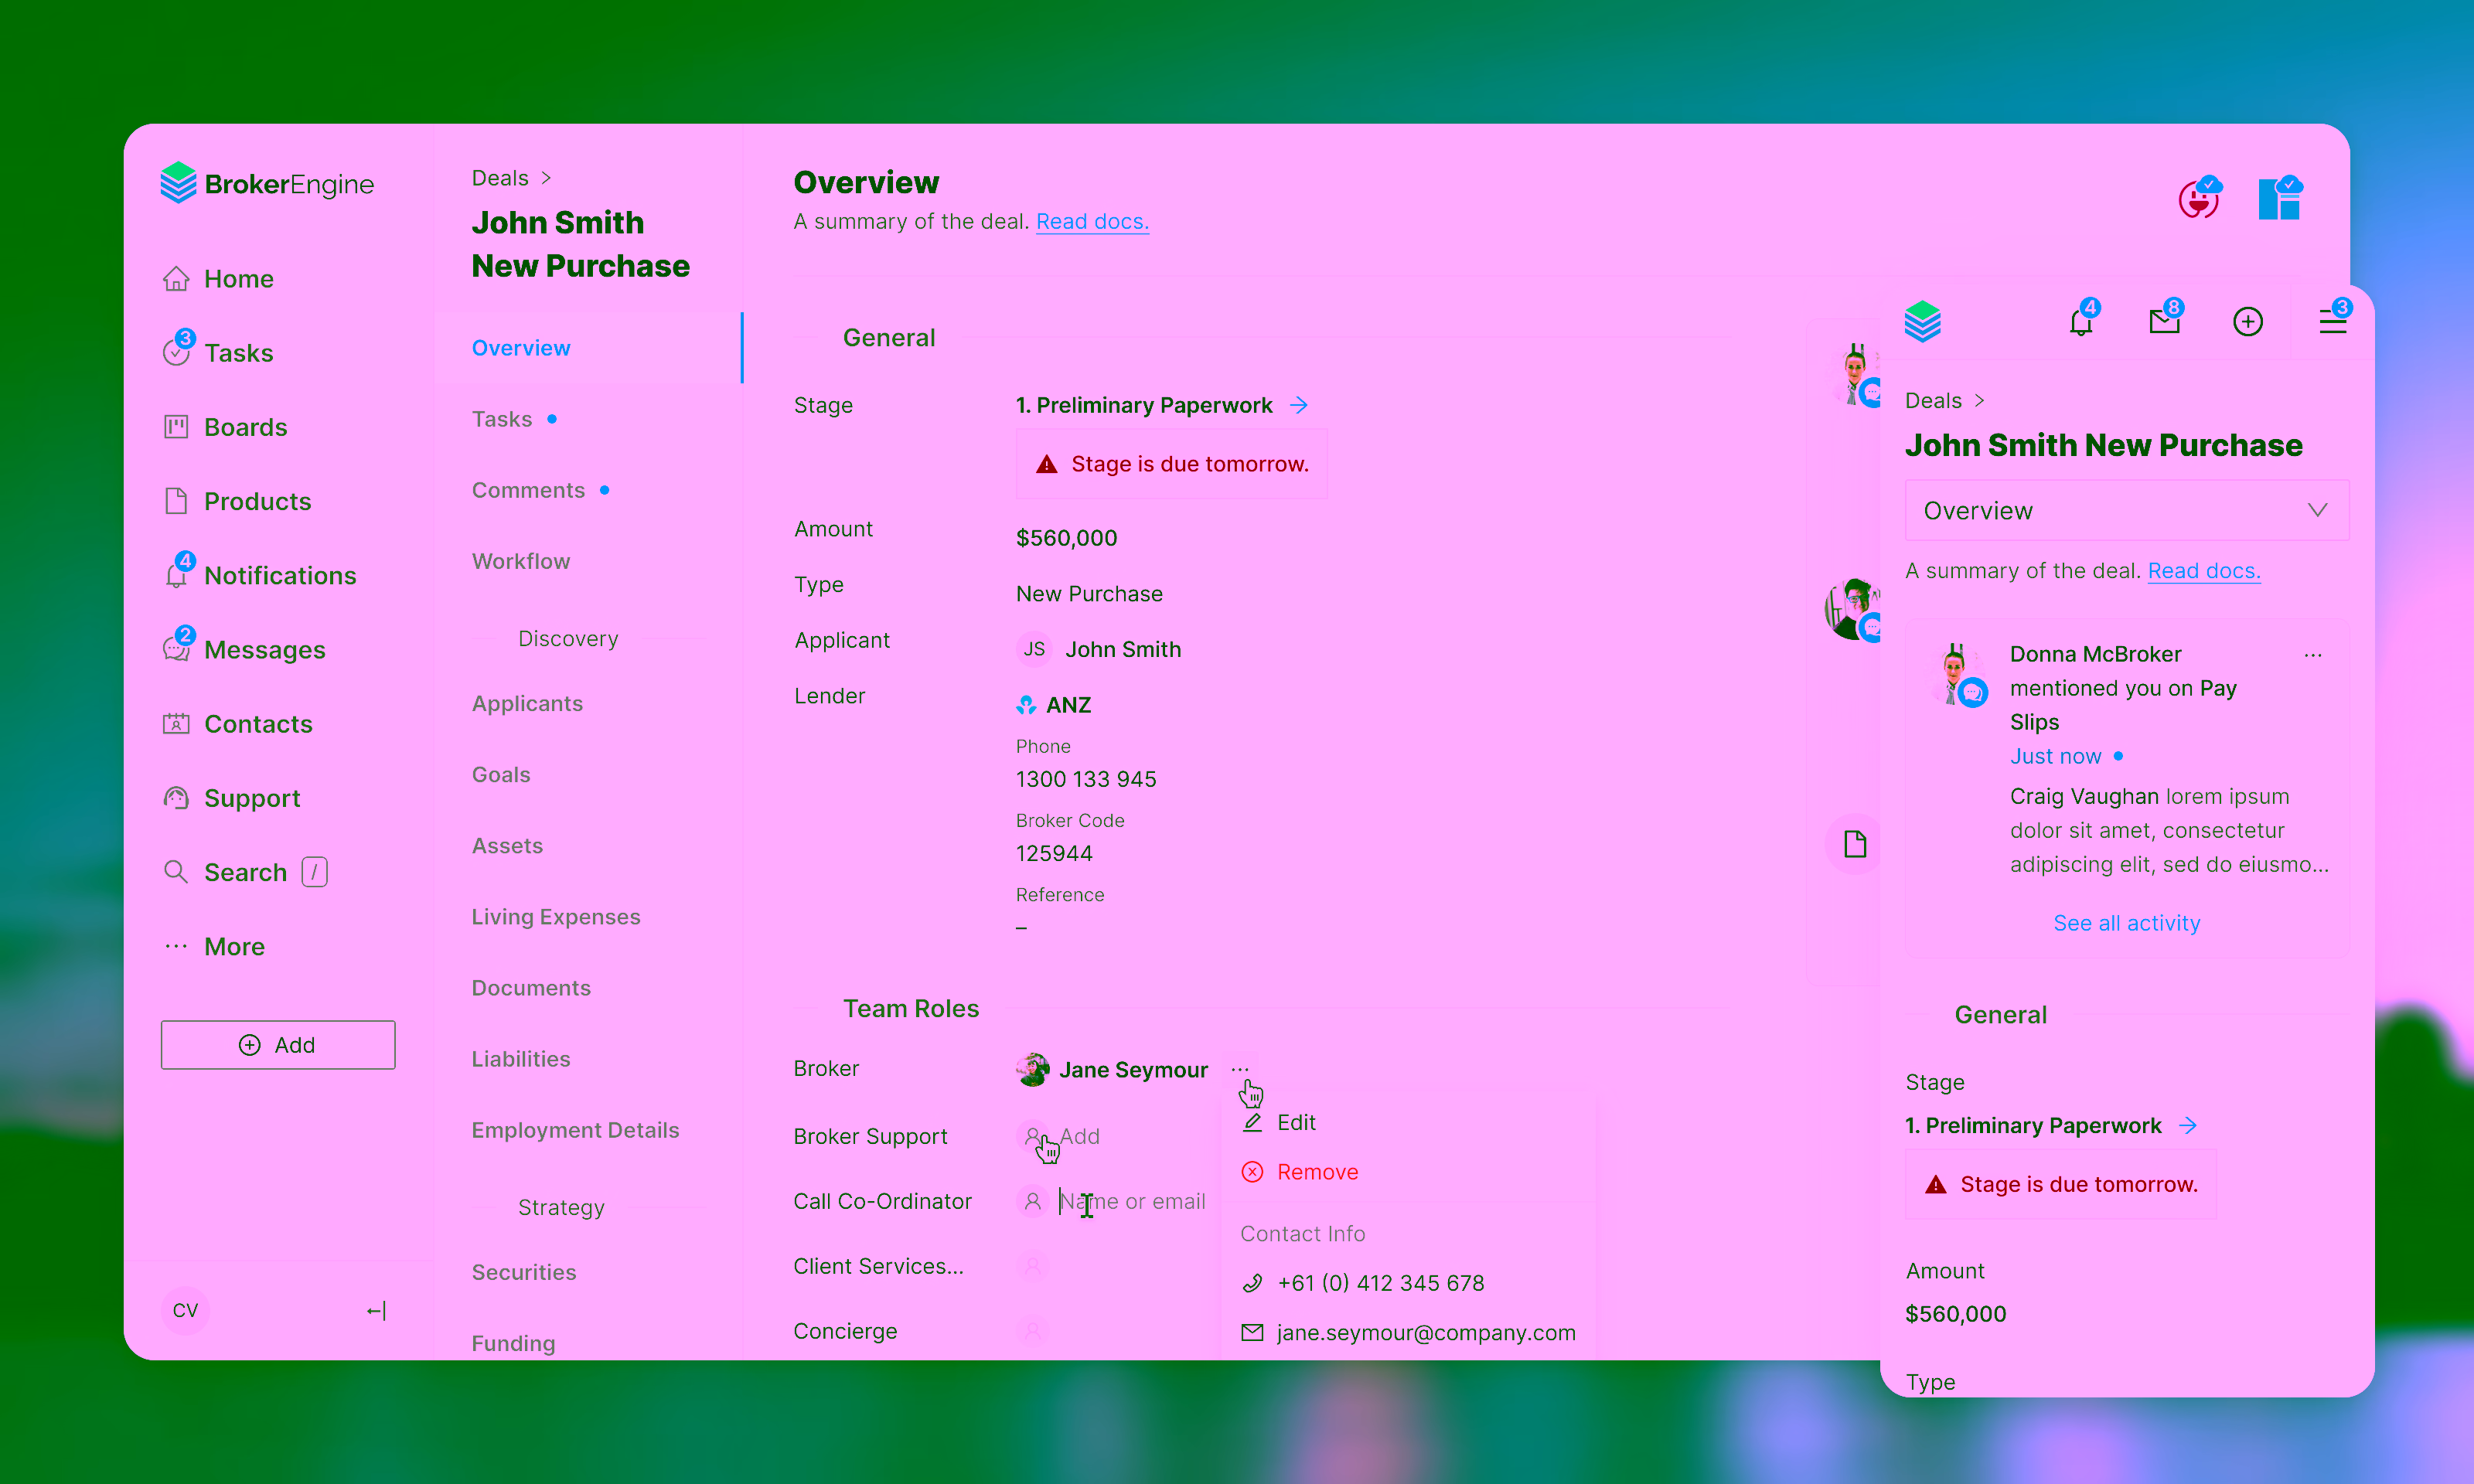The width and height of the screenshot is (2474, 1484).
Task: Click the plus icon in the right panel header
Action: pos(2248,321)
